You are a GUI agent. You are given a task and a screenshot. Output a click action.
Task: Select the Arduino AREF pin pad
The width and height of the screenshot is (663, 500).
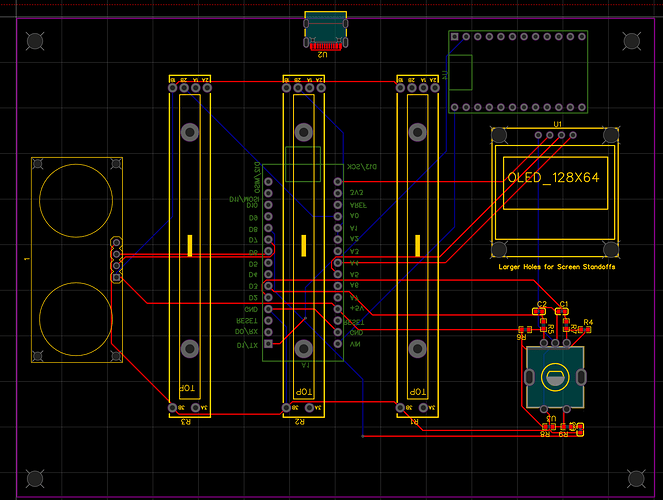[x=337, y=205]
